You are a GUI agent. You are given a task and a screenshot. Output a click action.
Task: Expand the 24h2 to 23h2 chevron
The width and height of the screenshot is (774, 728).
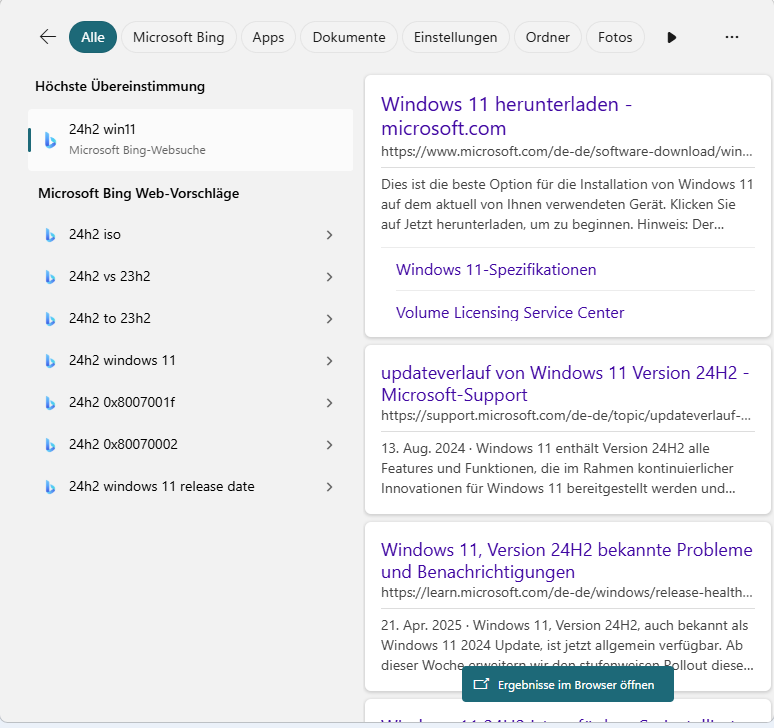(x=330, y=319)
